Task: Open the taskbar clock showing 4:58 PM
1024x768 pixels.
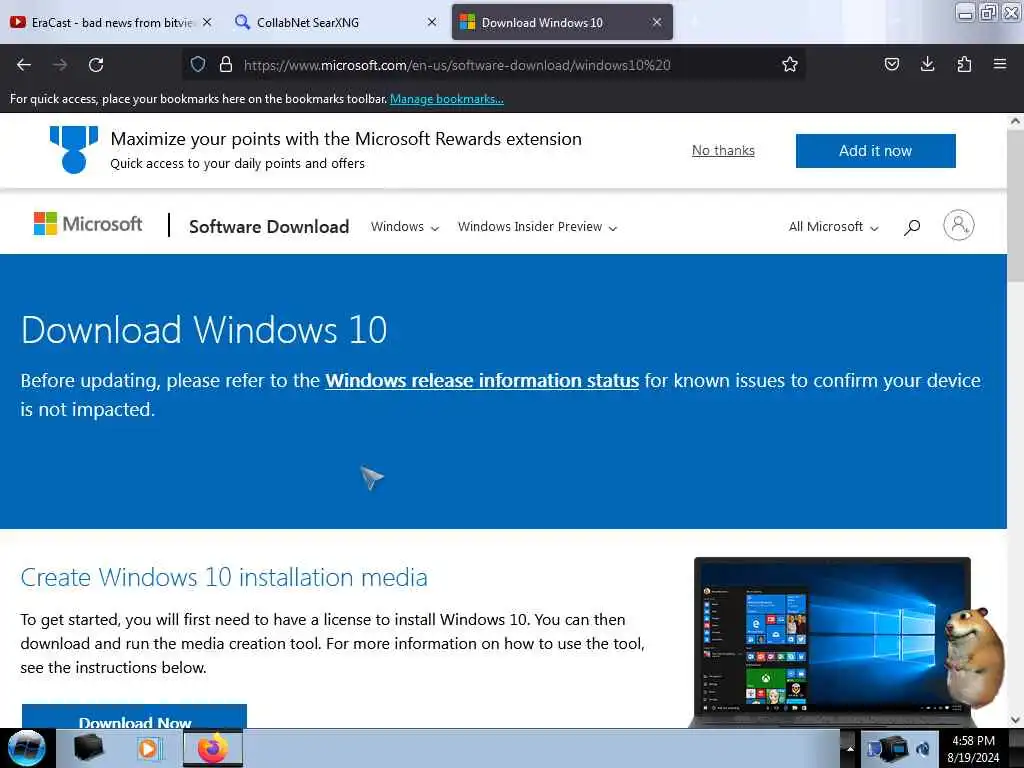Action: coord(973,748)
